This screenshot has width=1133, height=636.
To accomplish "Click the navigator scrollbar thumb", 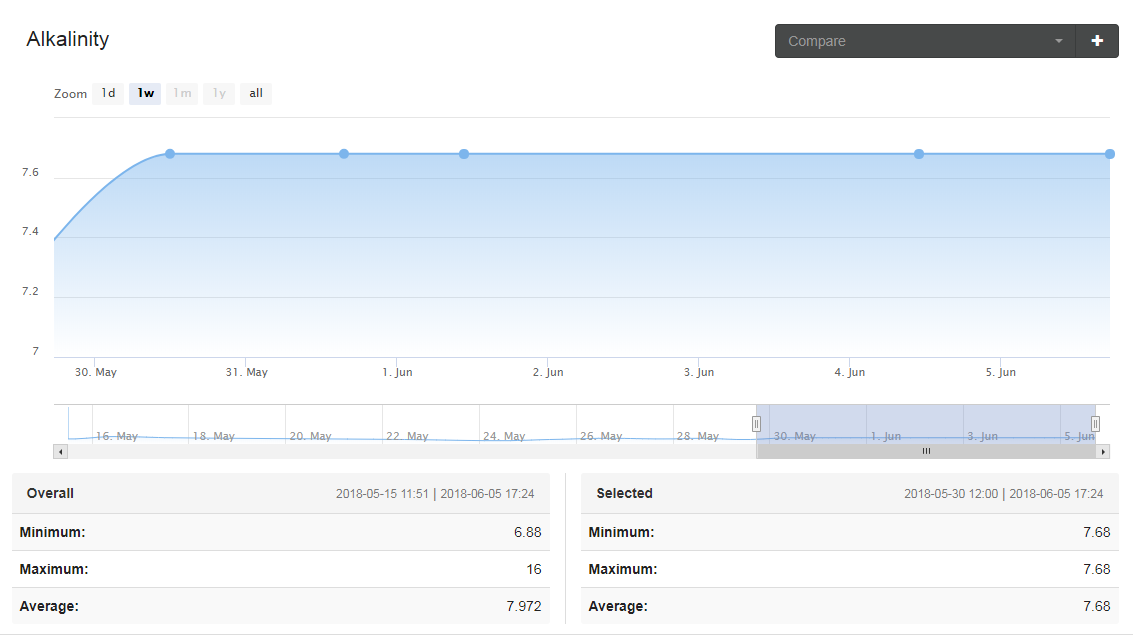I will point(926,452).
